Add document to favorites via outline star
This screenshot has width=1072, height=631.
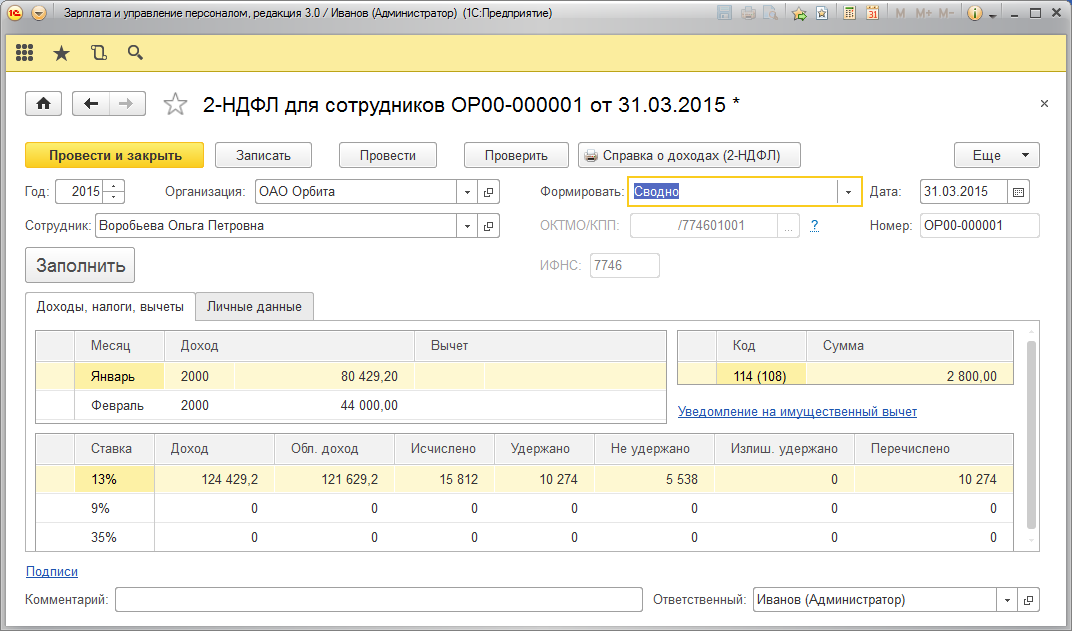coord(175,104)
